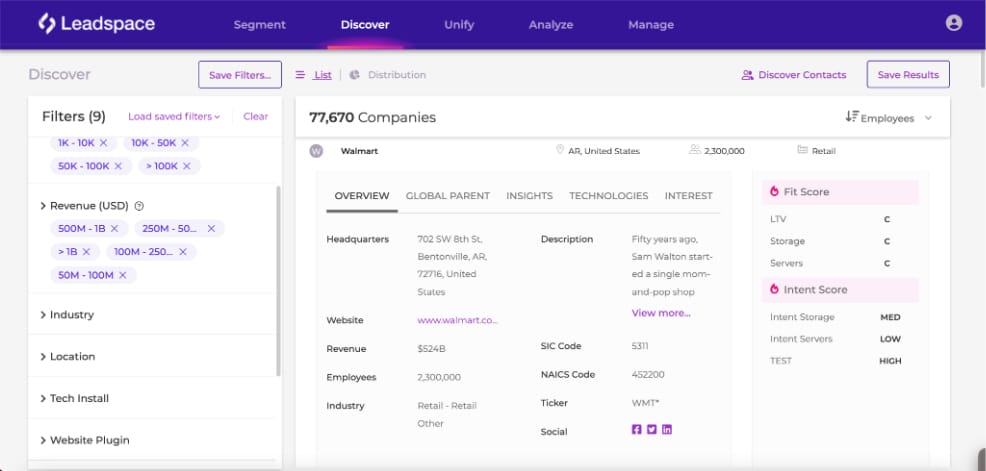Screen dimensions: 986x471
Task: Open the user account profile icon
Action: tap(953, 23)
